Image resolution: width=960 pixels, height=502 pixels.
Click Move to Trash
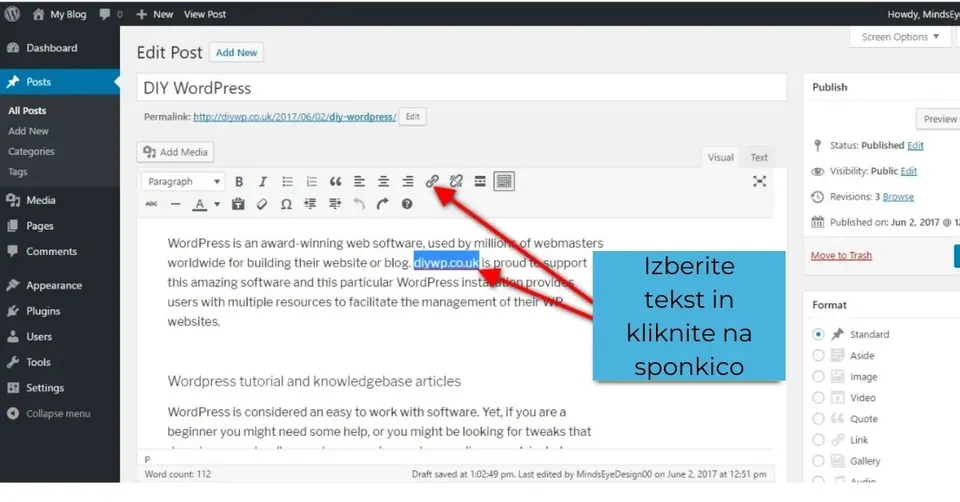841,255
